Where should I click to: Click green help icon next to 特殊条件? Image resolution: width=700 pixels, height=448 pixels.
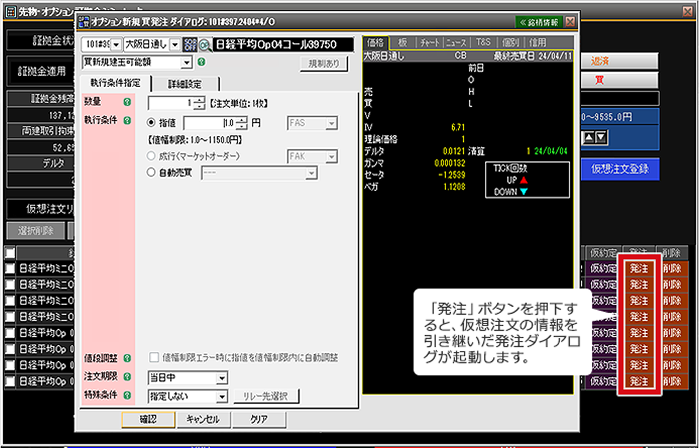tap(127, 396)
